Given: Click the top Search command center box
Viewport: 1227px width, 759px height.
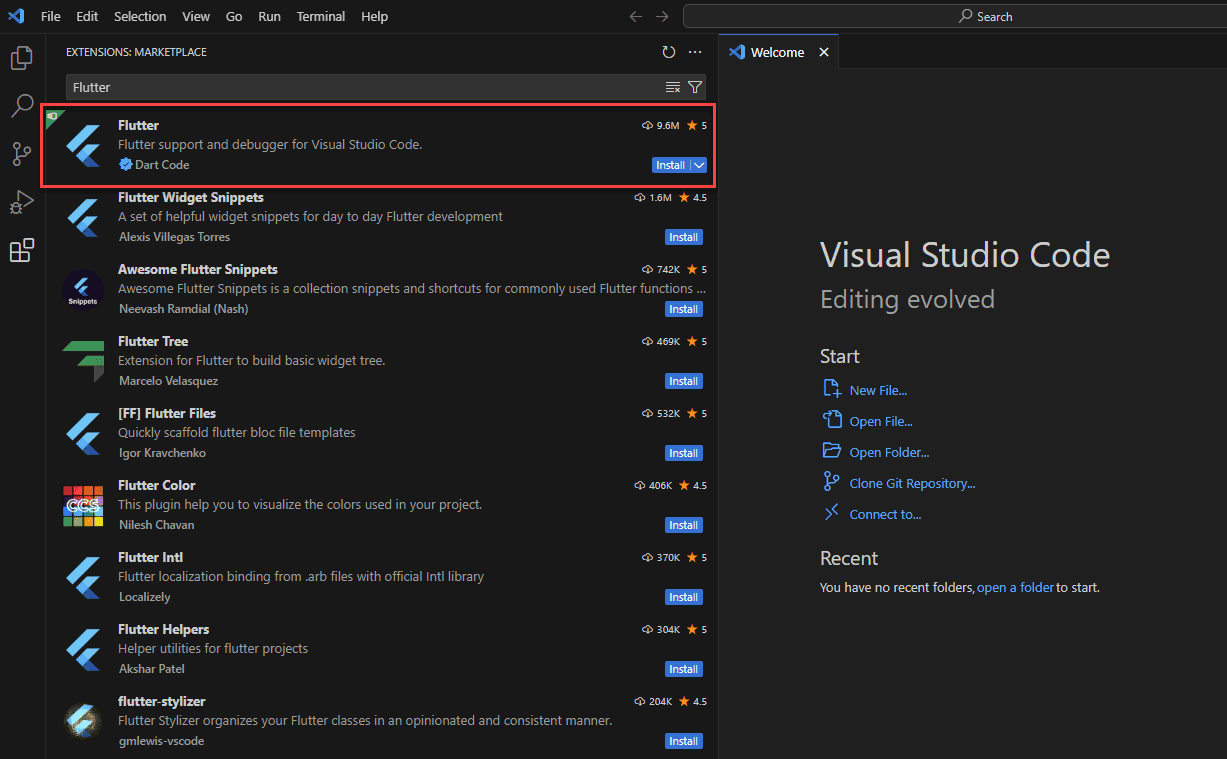Looking at the screenshot, I should (x=955, y=16).
